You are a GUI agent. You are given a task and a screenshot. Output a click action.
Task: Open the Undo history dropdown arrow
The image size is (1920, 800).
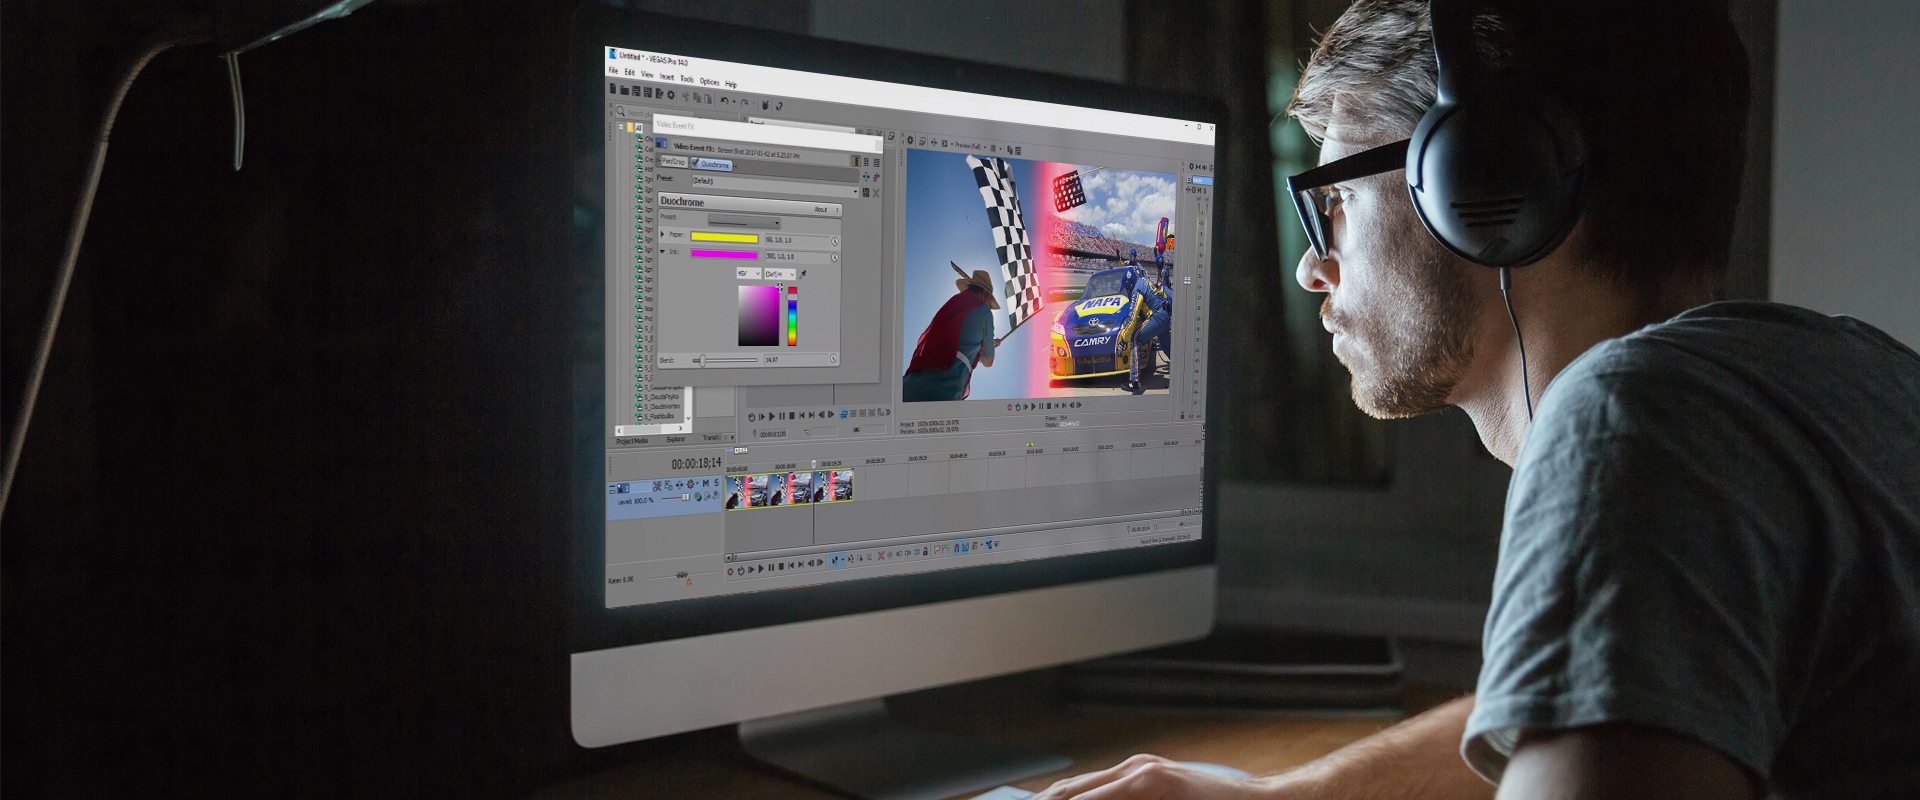coord(734,101)
